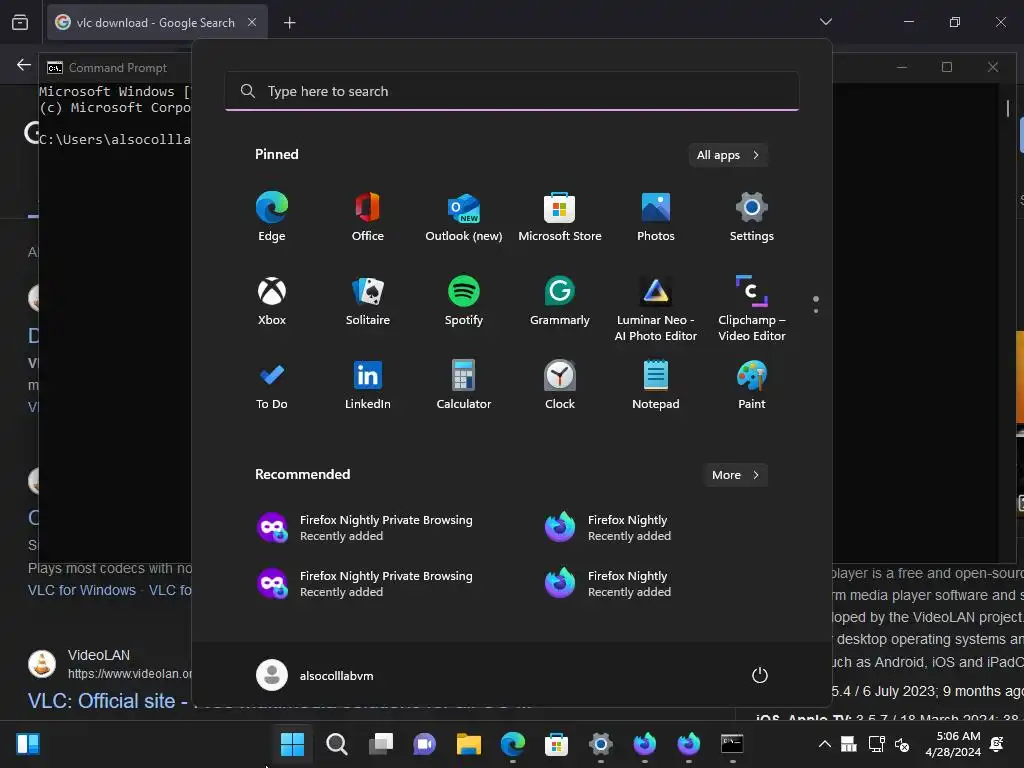
Task: Open a new browser tab
Action: (x=289, y=23)
